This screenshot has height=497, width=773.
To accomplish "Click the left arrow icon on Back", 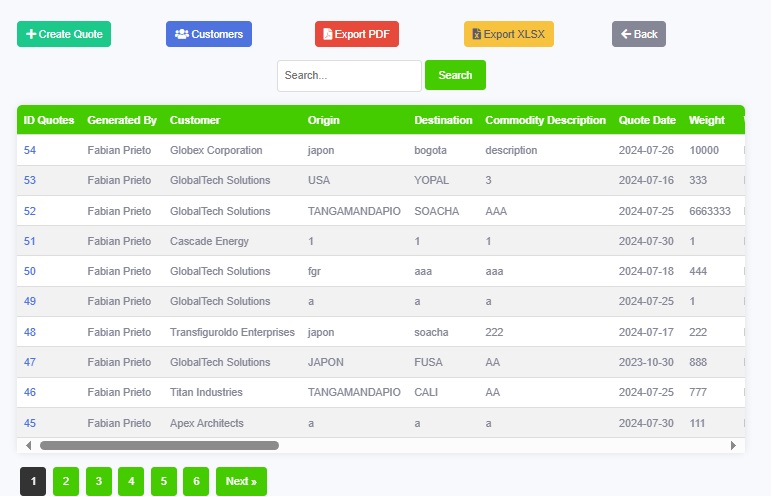I will coord(626,34).
